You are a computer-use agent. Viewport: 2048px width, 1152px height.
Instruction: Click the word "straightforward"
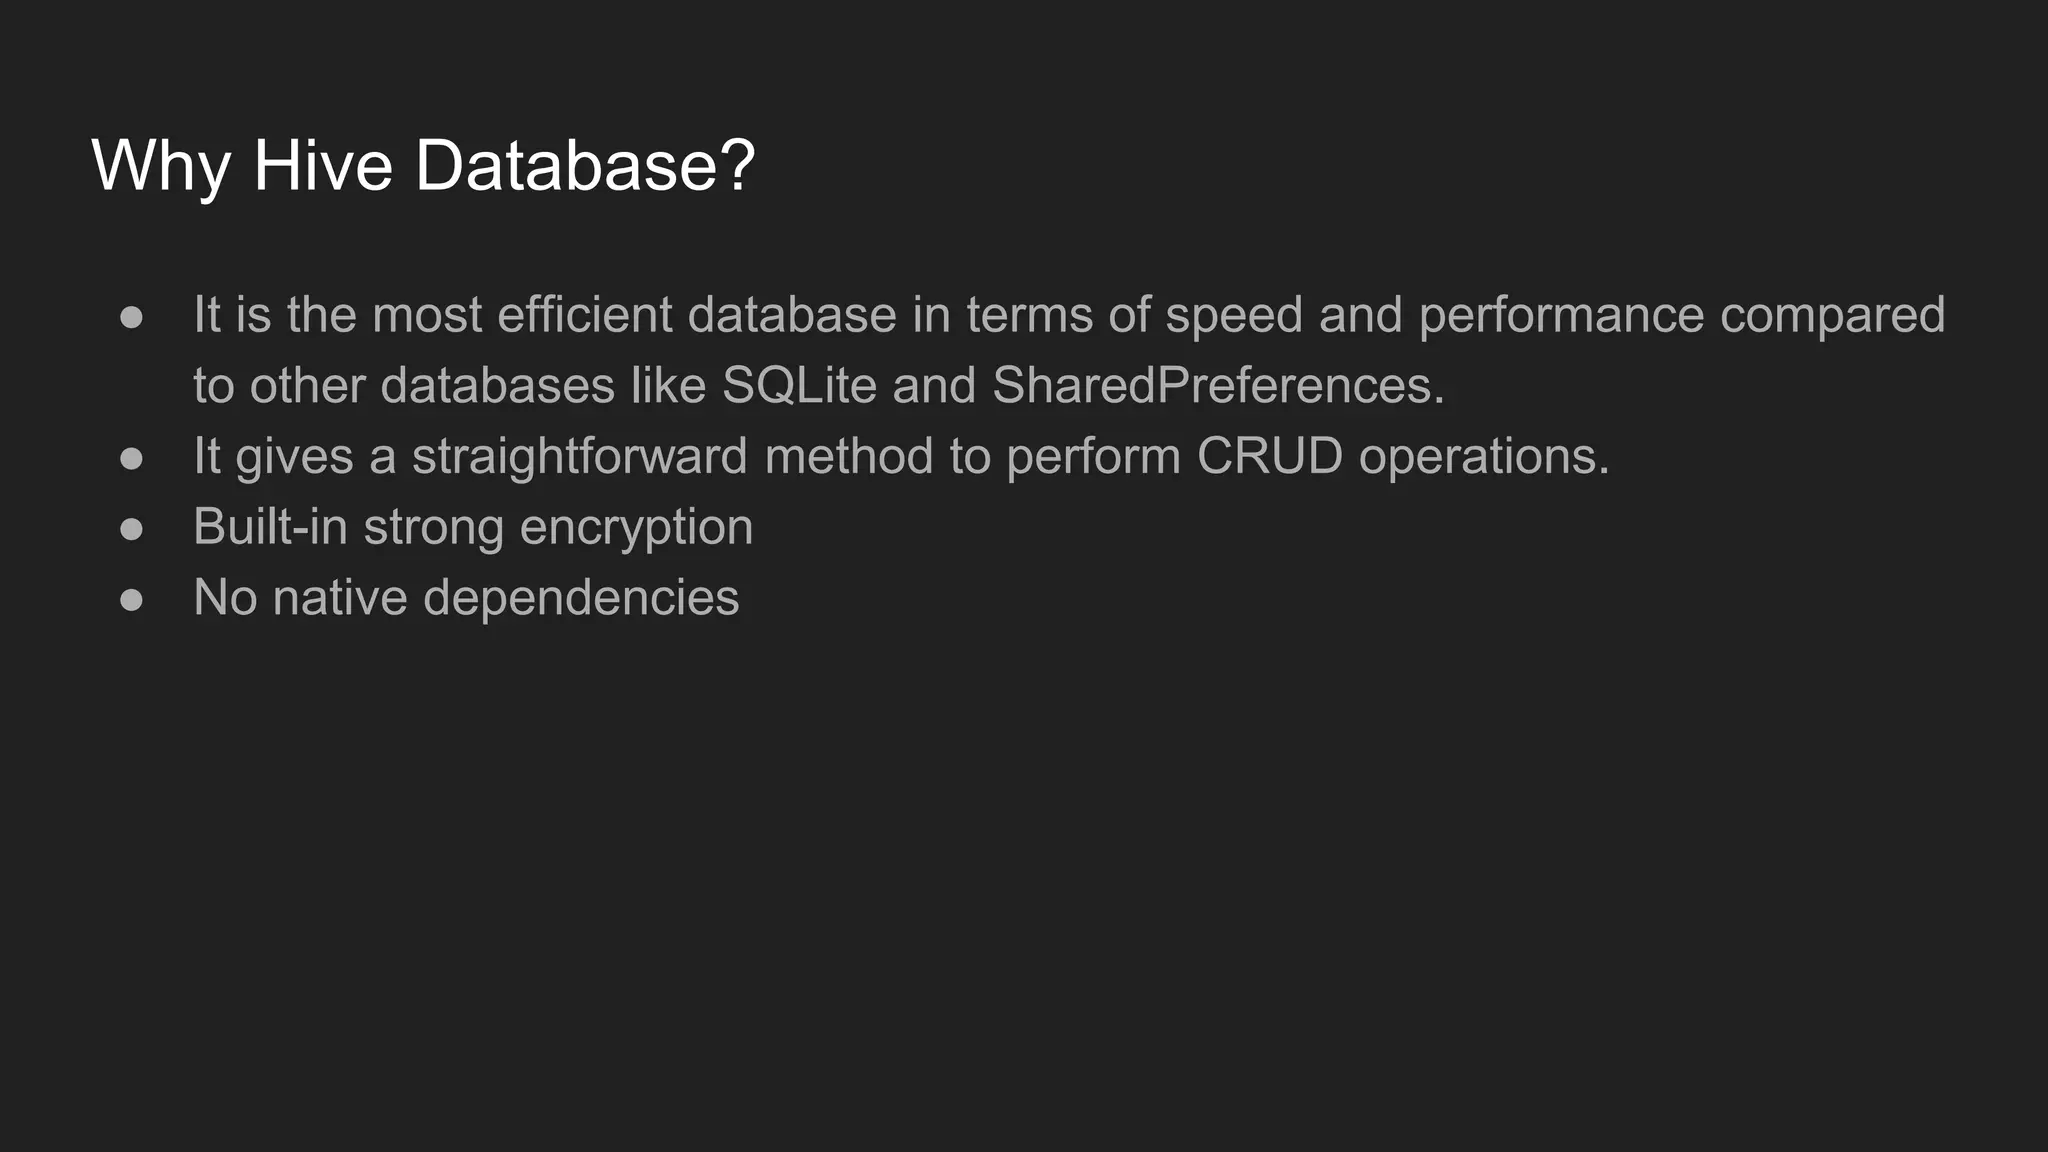point(580,456)
